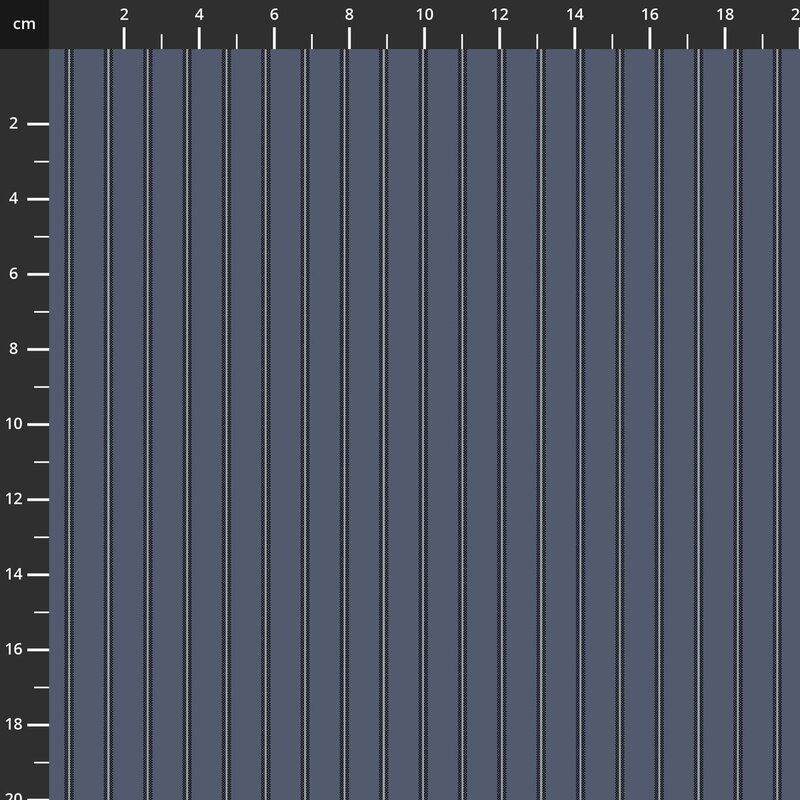
Task: Select the 12 mark on the horizontal ruler
Action: point(499,15)
